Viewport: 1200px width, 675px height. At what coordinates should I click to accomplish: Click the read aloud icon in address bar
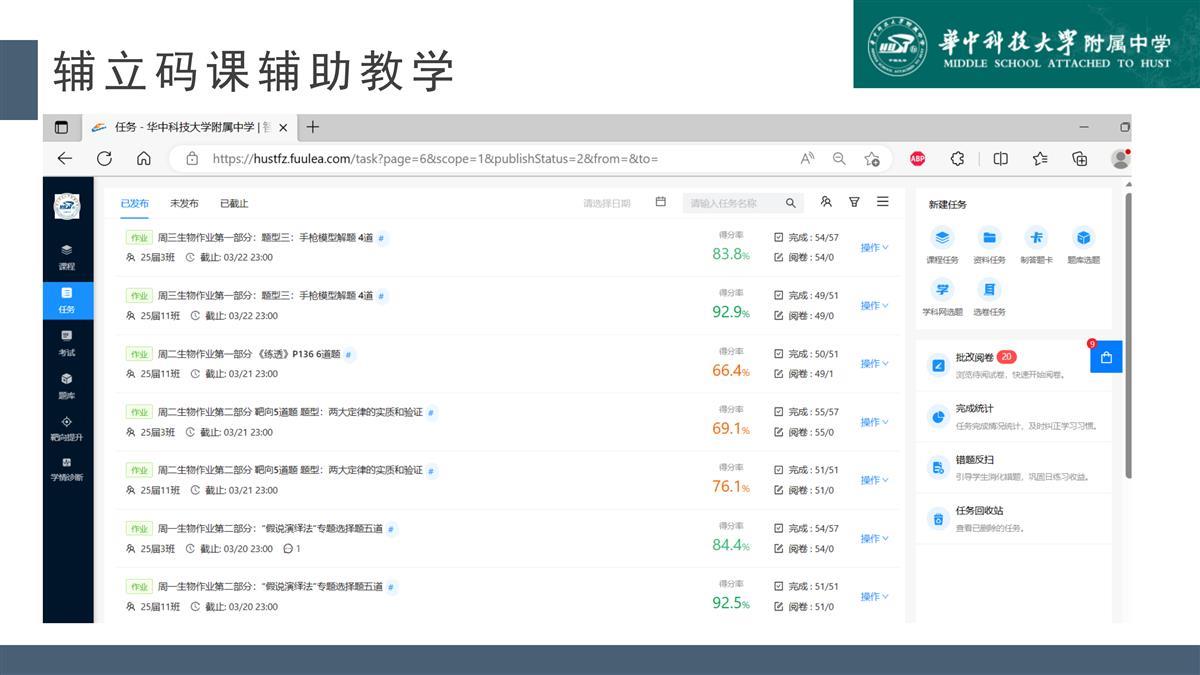(807, 158)
